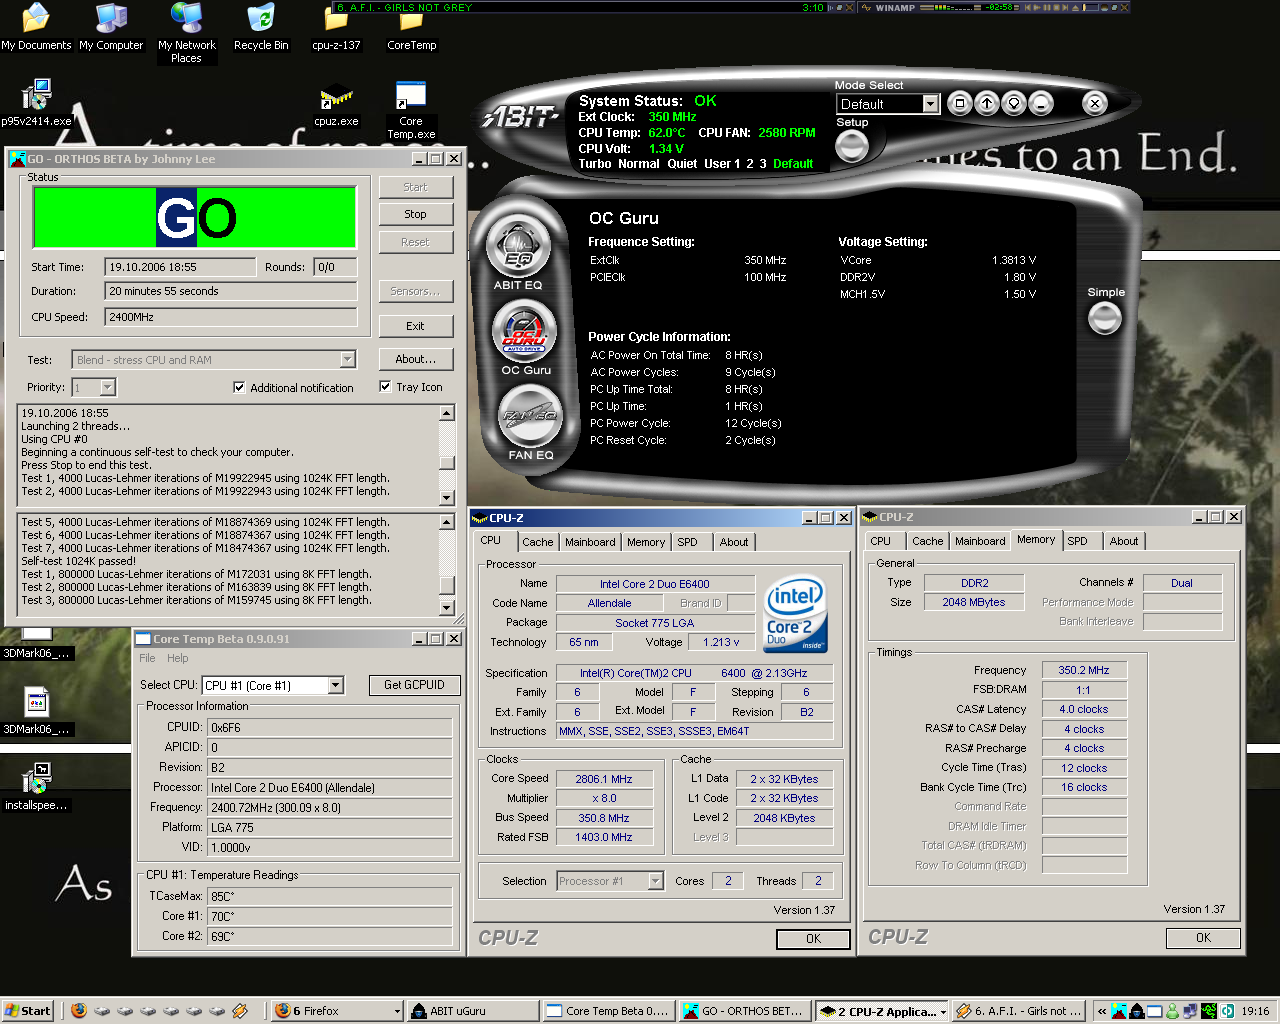Toggle the Tray Icon checkbox

[385, 386]
